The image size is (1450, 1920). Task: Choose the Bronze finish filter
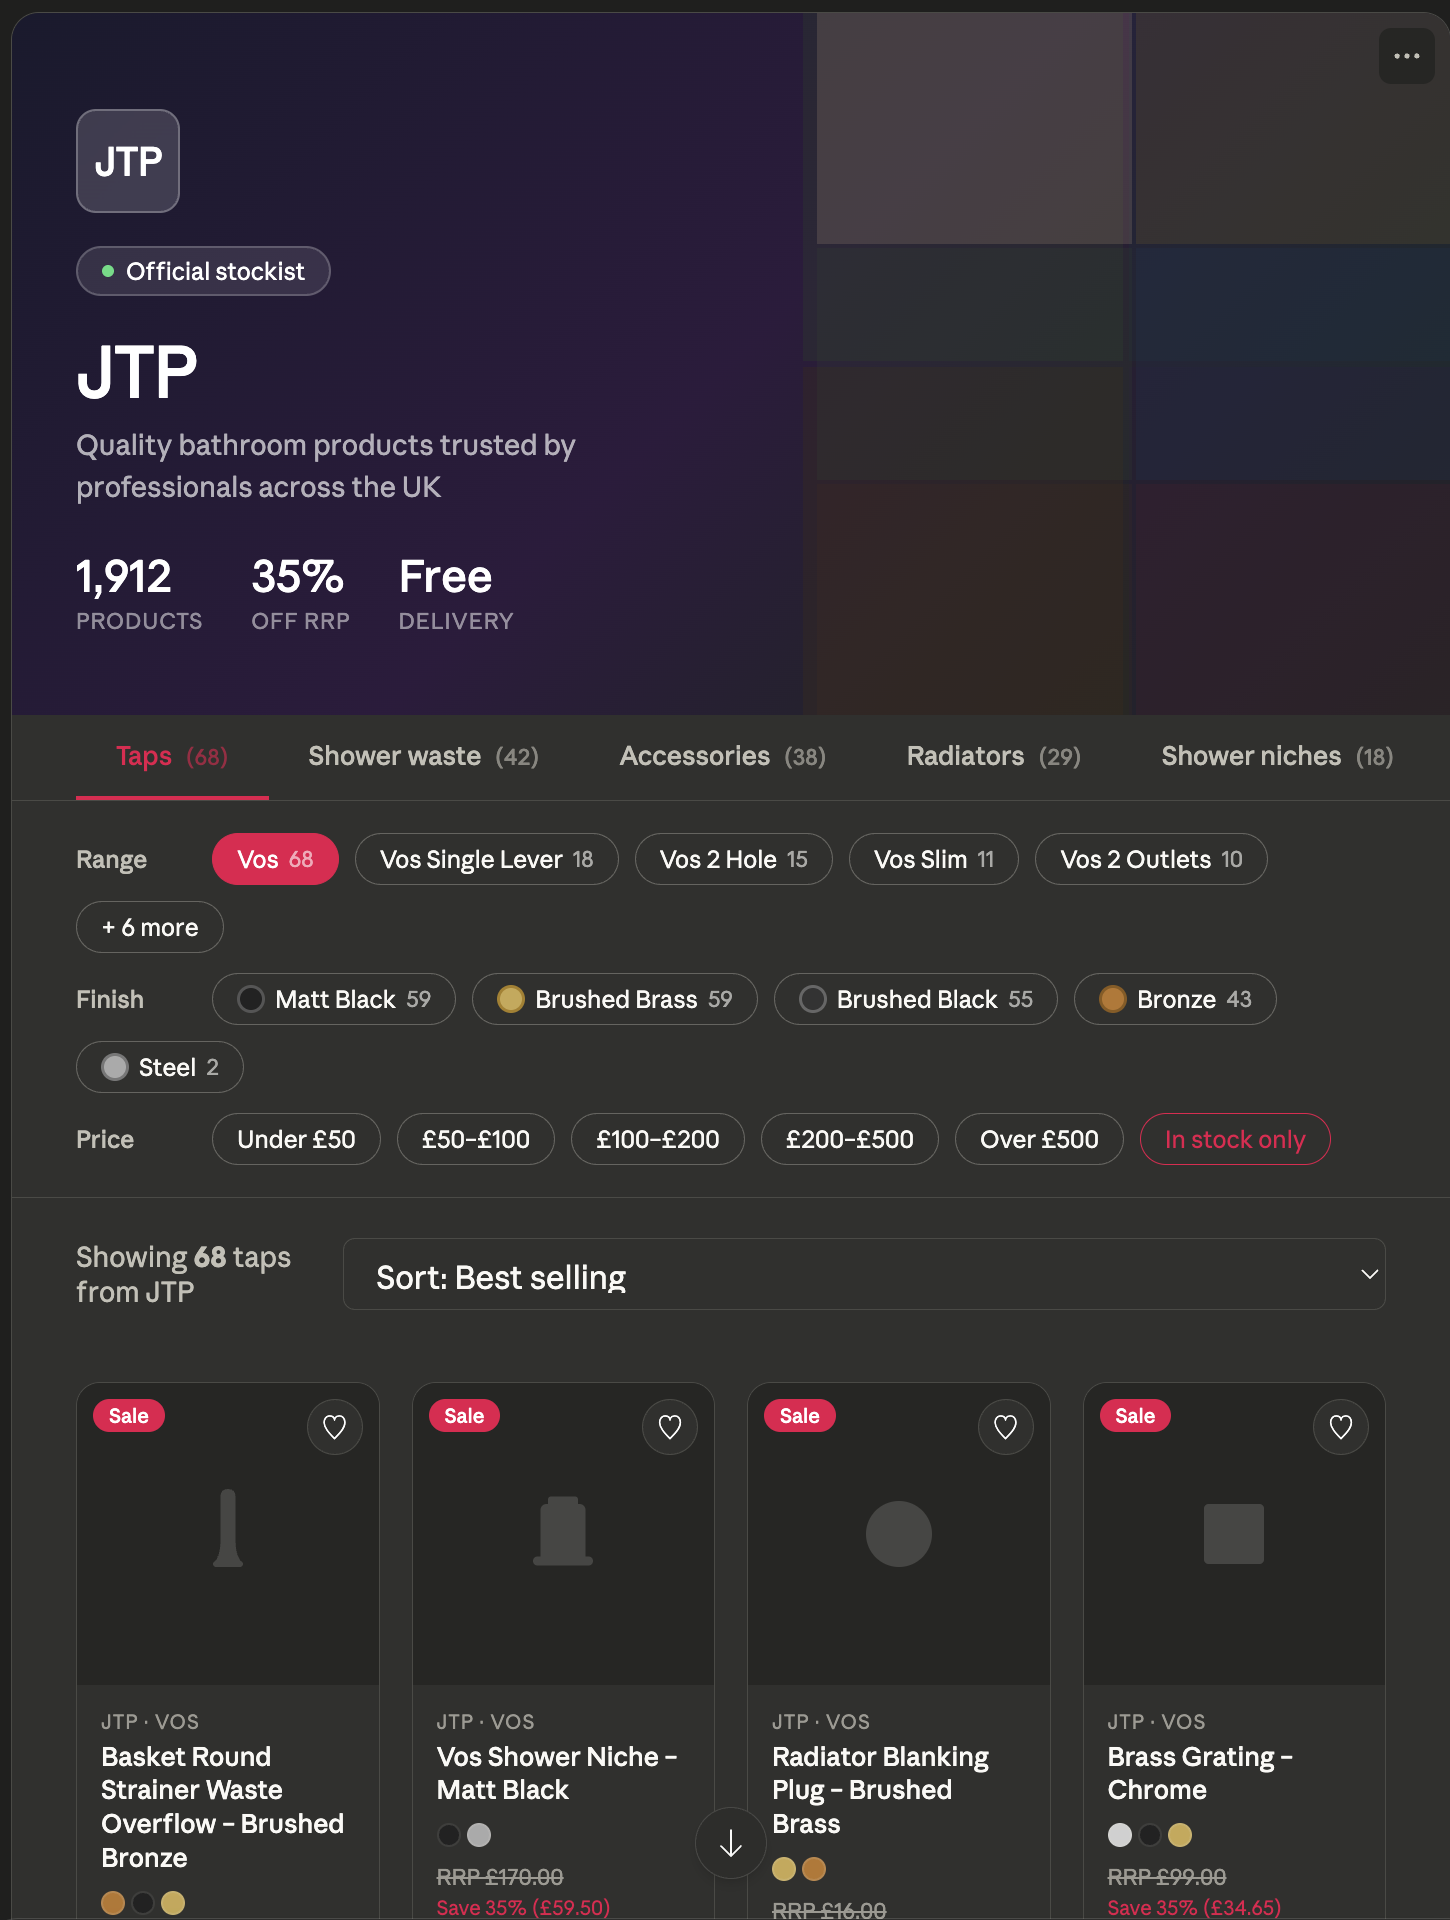click(x=1175, y=999)
